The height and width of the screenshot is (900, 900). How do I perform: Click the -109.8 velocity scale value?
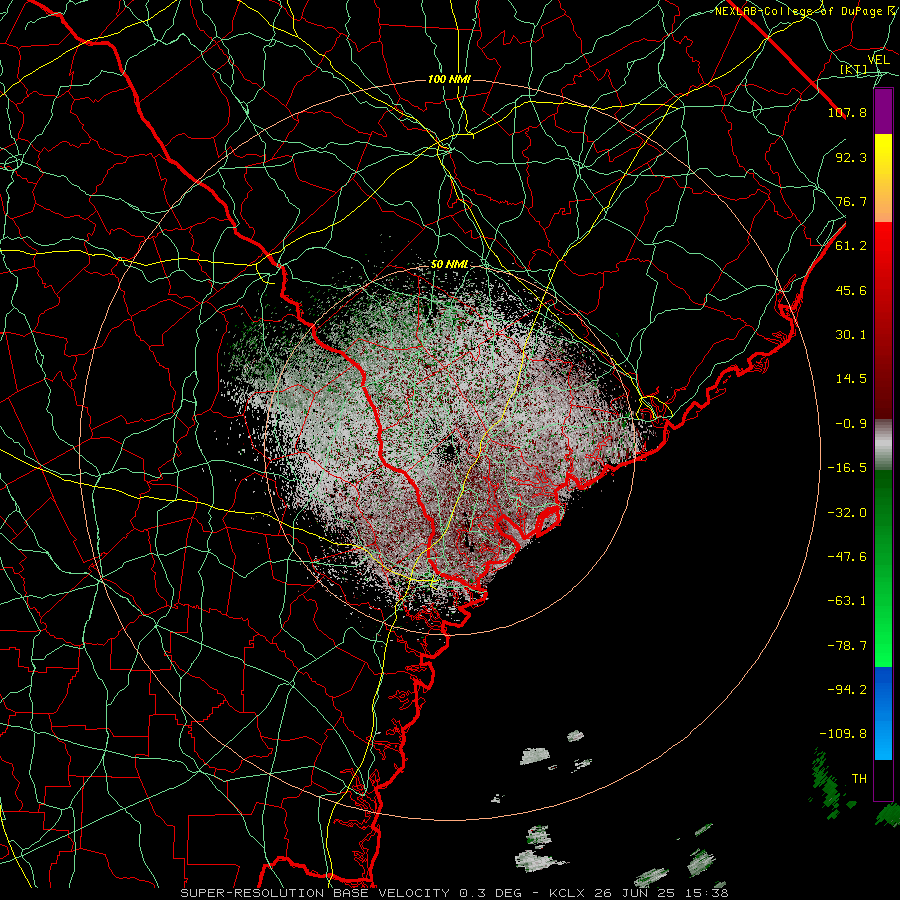843,734
